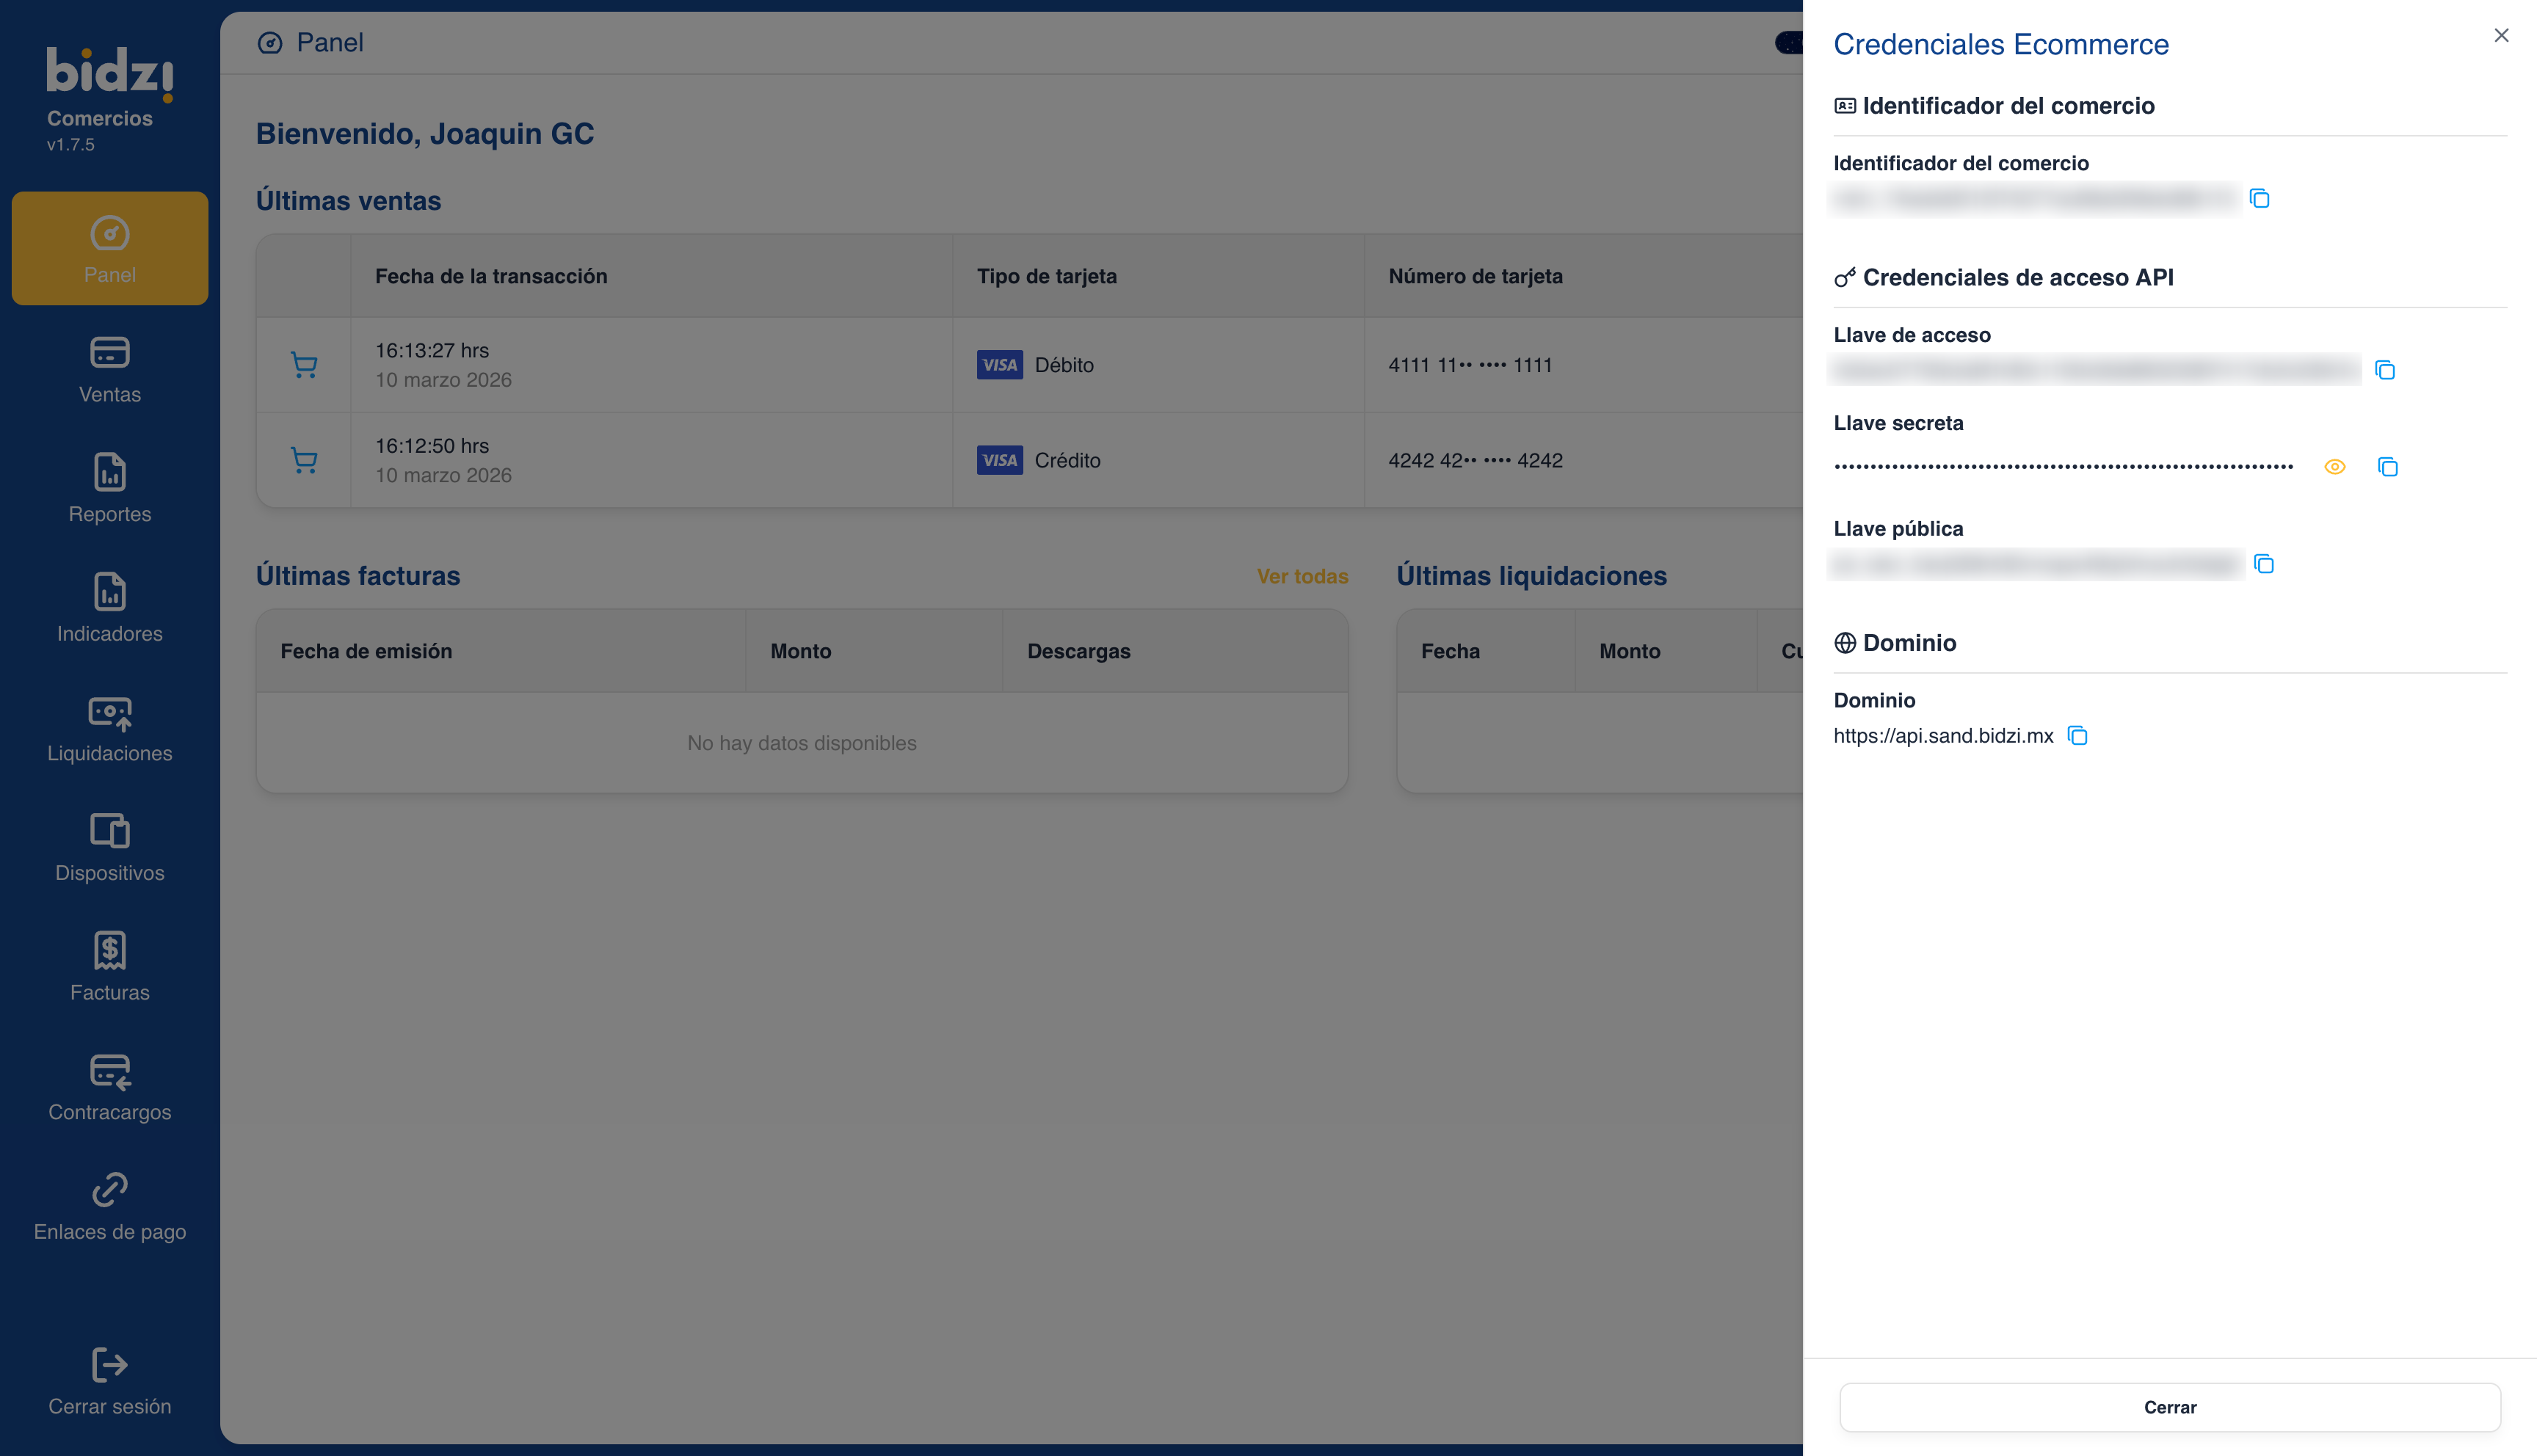Copy the Llave secreta value
The width and height of the screenshot is (2537, 1456).
2387,467
